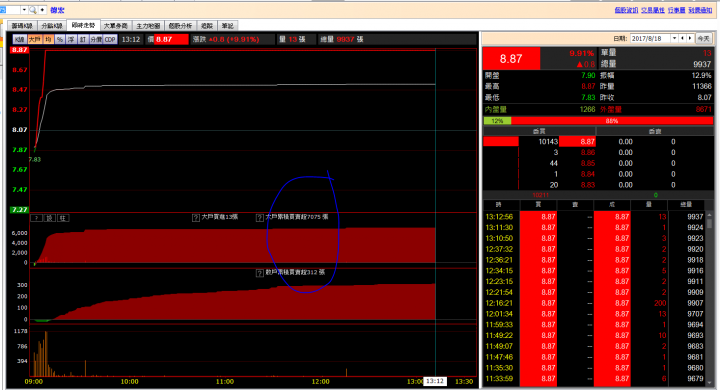Click the 昨量 value 11366
This screenshot has height=390, width=720.
(x=702, y=86)
